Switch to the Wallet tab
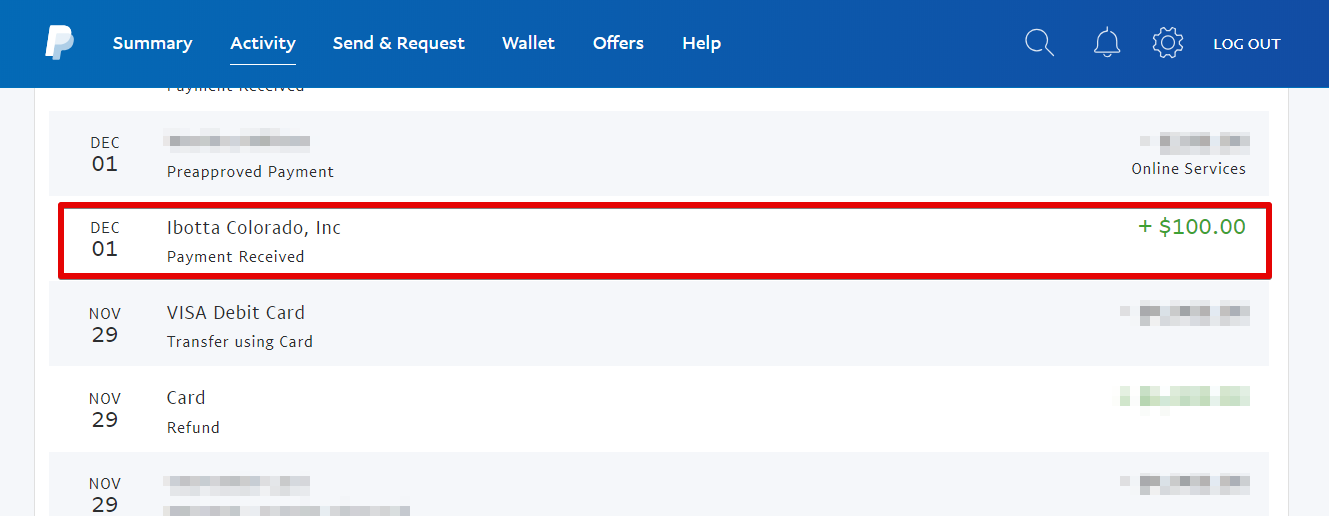 pos(528,43)
